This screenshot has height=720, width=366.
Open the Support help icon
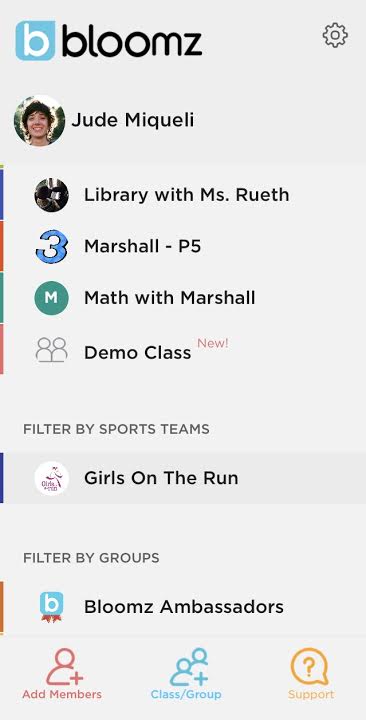[x=311, y=674]
